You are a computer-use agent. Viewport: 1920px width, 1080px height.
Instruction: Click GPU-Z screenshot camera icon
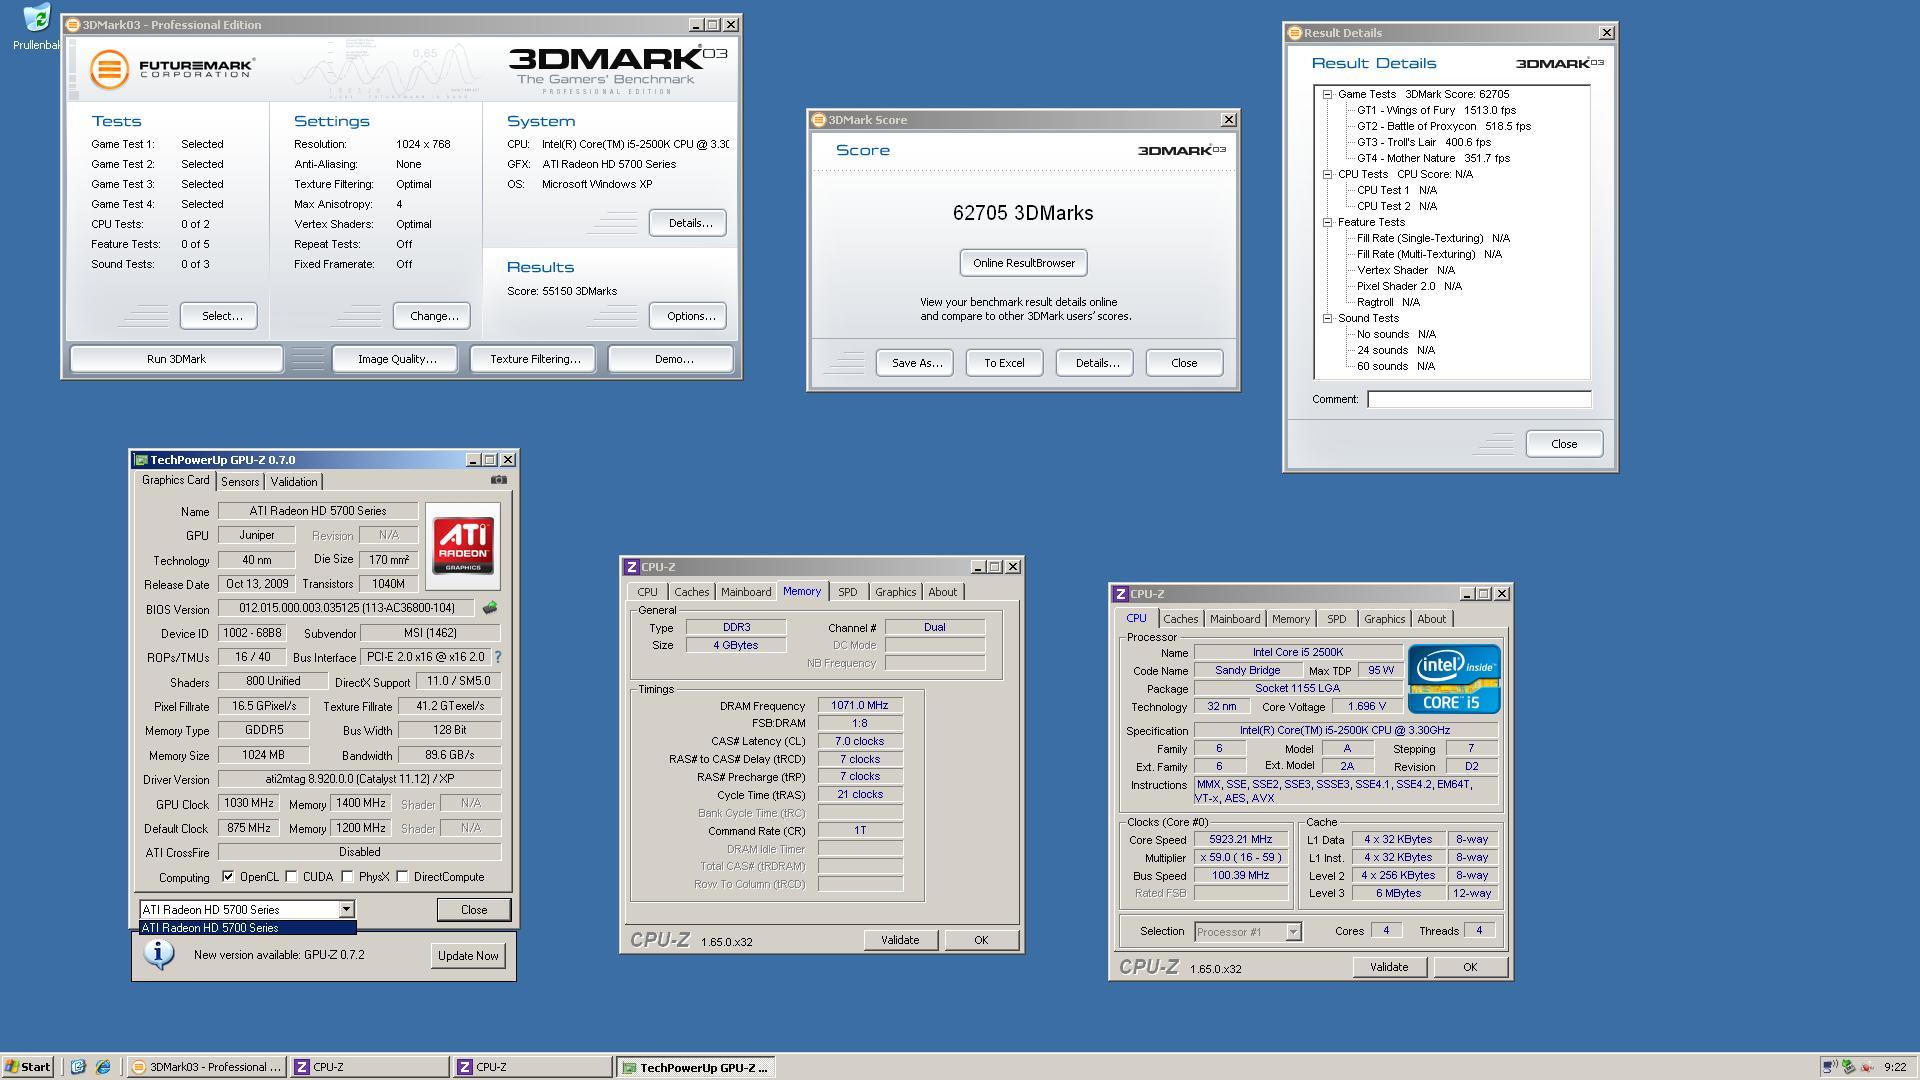pyautogui.click(x=498, y=480)
